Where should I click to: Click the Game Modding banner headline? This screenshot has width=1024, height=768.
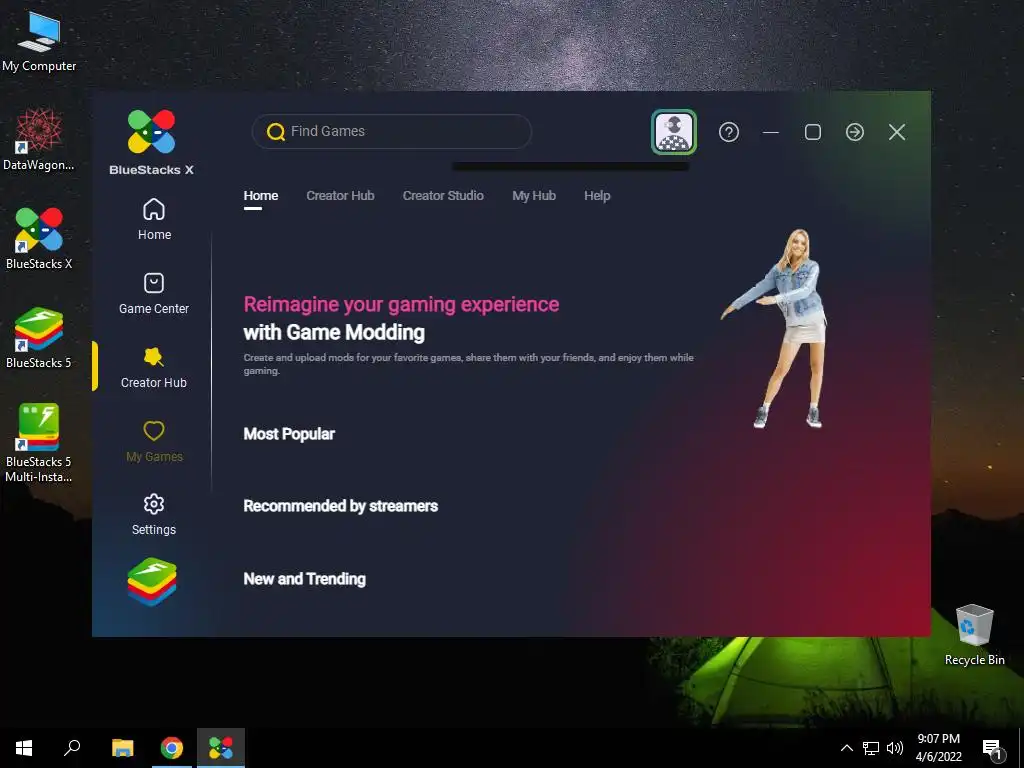click(x=401, y=319)
